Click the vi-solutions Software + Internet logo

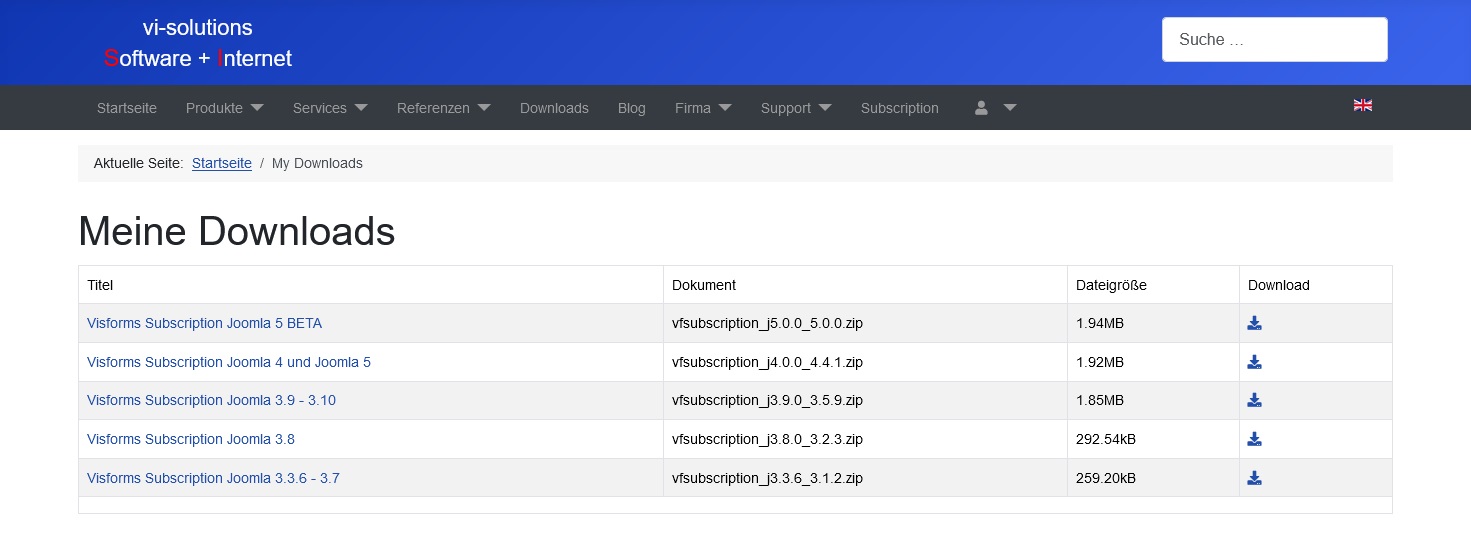[x=198, y=43]
